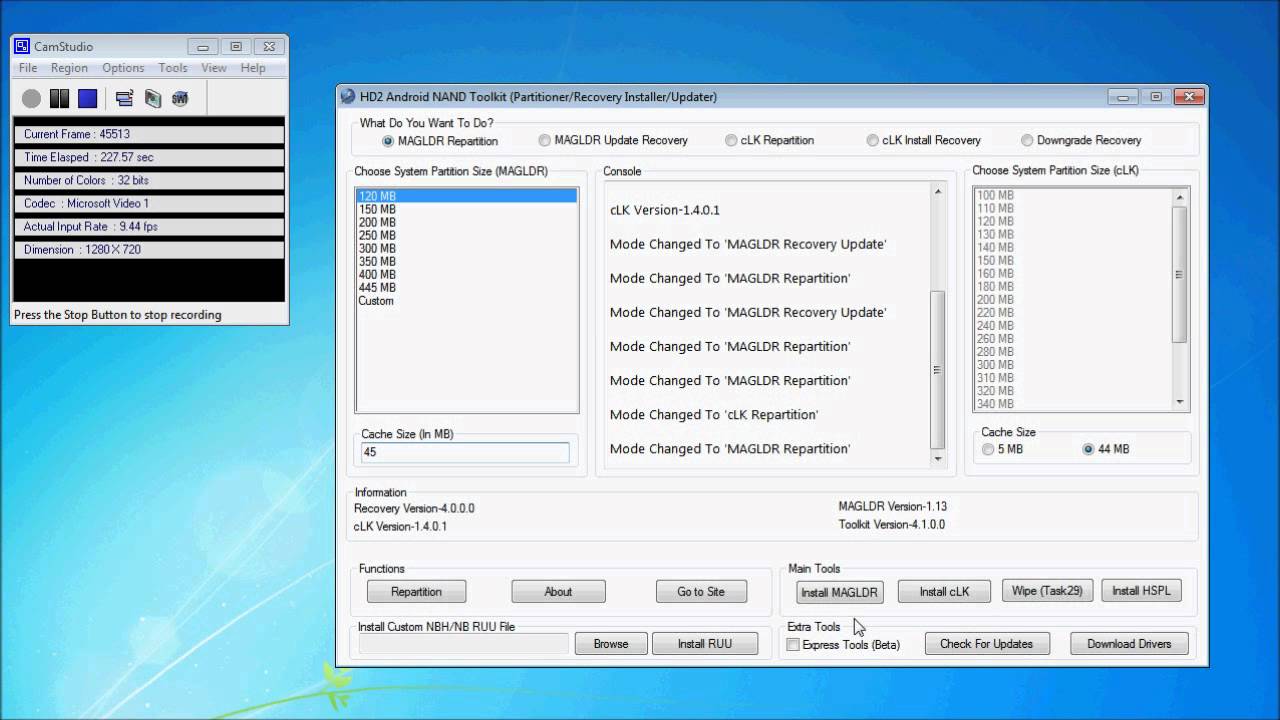
Task: Select MAGLDR Repartition radio option
Action: [x=440, y=141]
